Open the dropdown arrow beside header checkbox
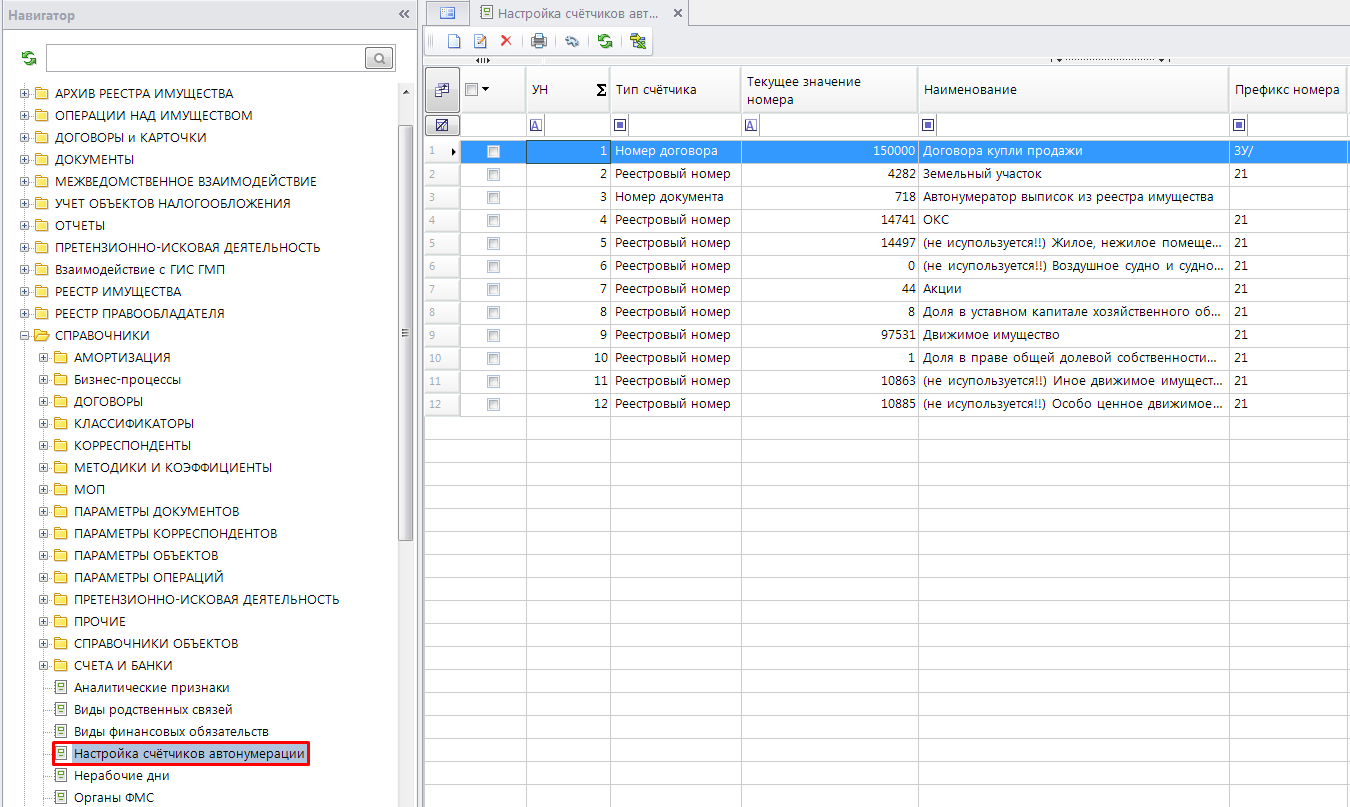Viewport: 1350px width, 807px height. (486, 89)
